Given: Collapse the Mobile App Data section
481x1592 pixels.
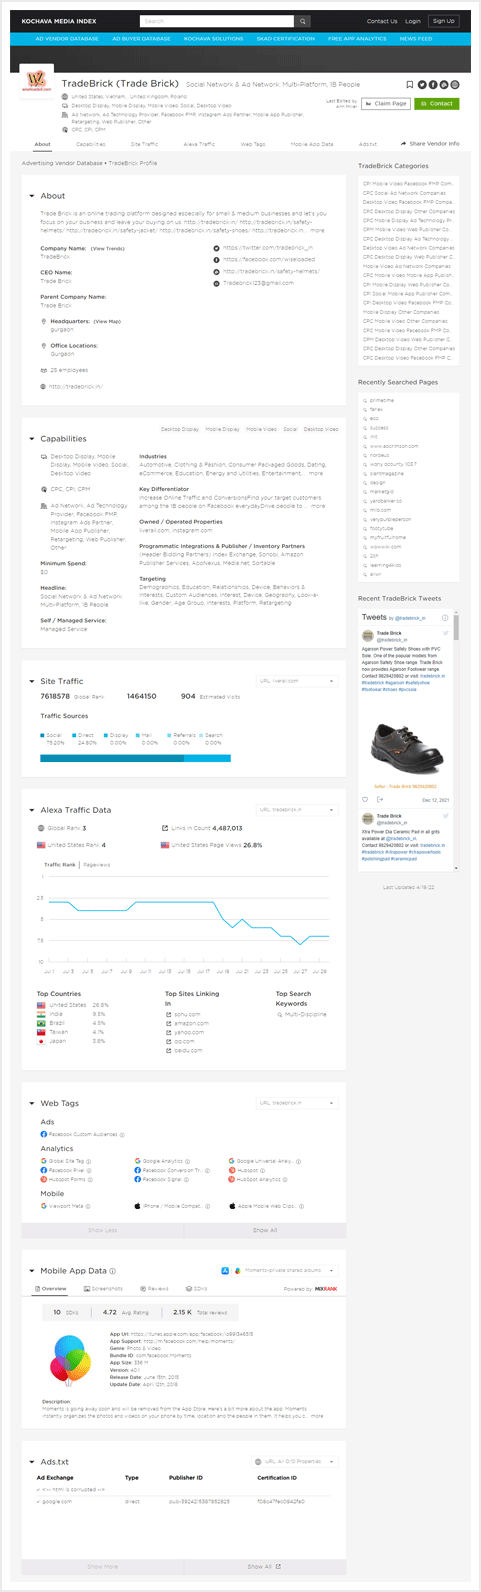Looking at the screenshot, I should click(x=32, y=1271).
